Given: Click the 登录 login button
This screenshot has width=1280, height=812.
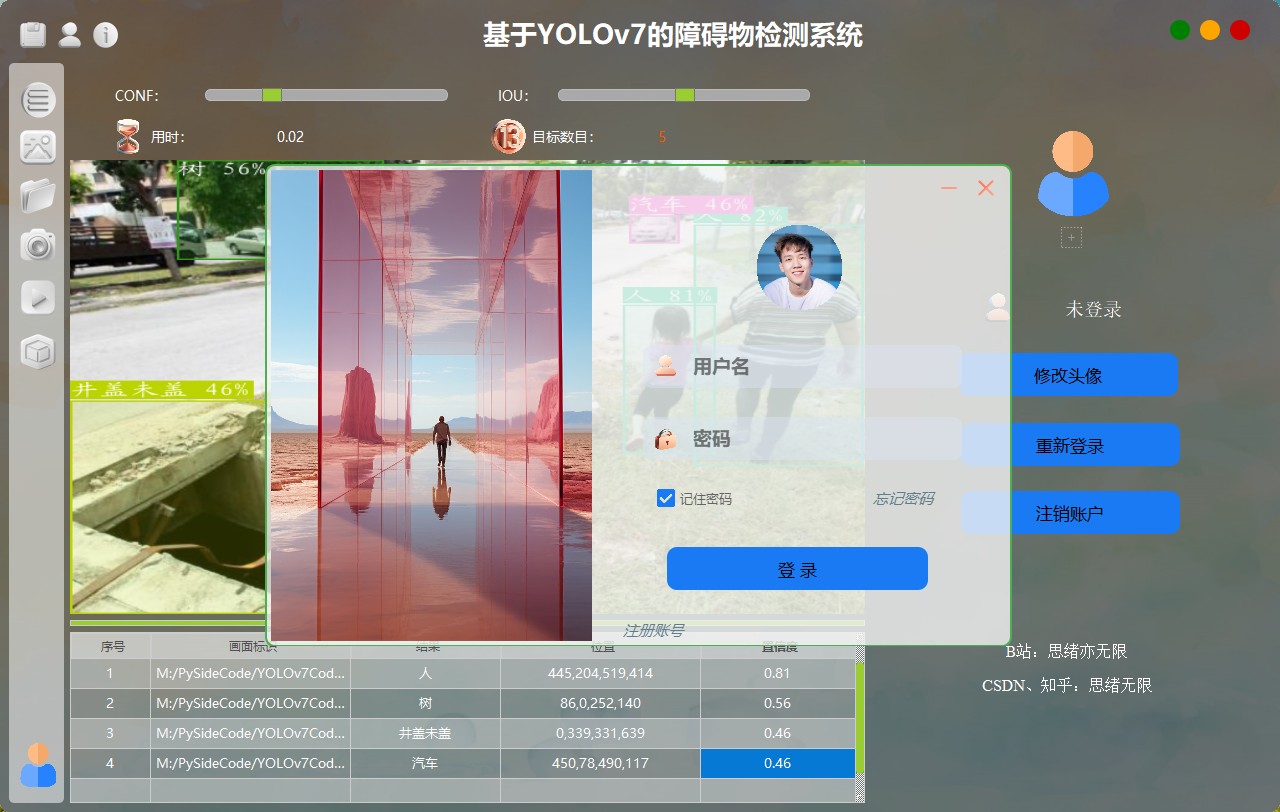Looking at the screenshot, I should (797, 569).
